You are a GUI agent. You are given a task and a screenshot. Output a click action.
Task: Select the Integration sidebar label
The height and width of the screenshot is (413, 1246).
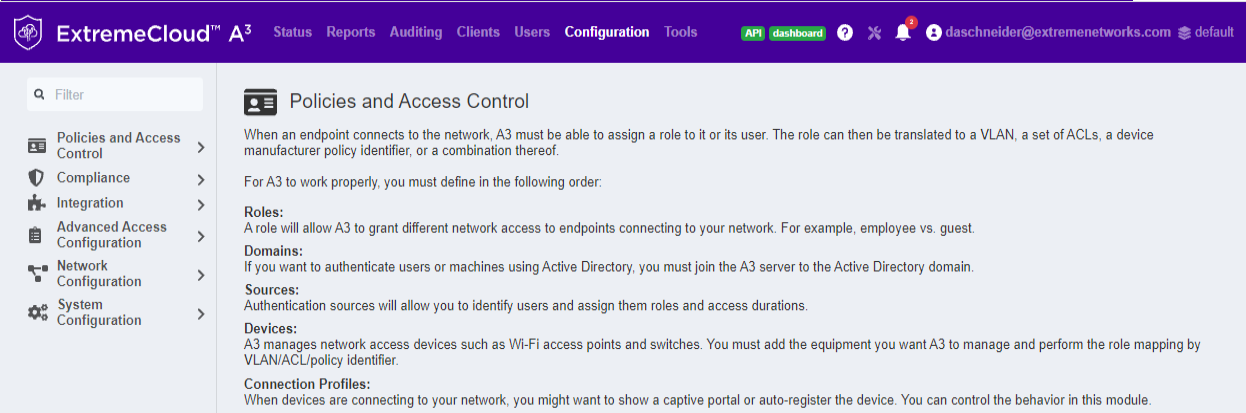click(90, 203)
